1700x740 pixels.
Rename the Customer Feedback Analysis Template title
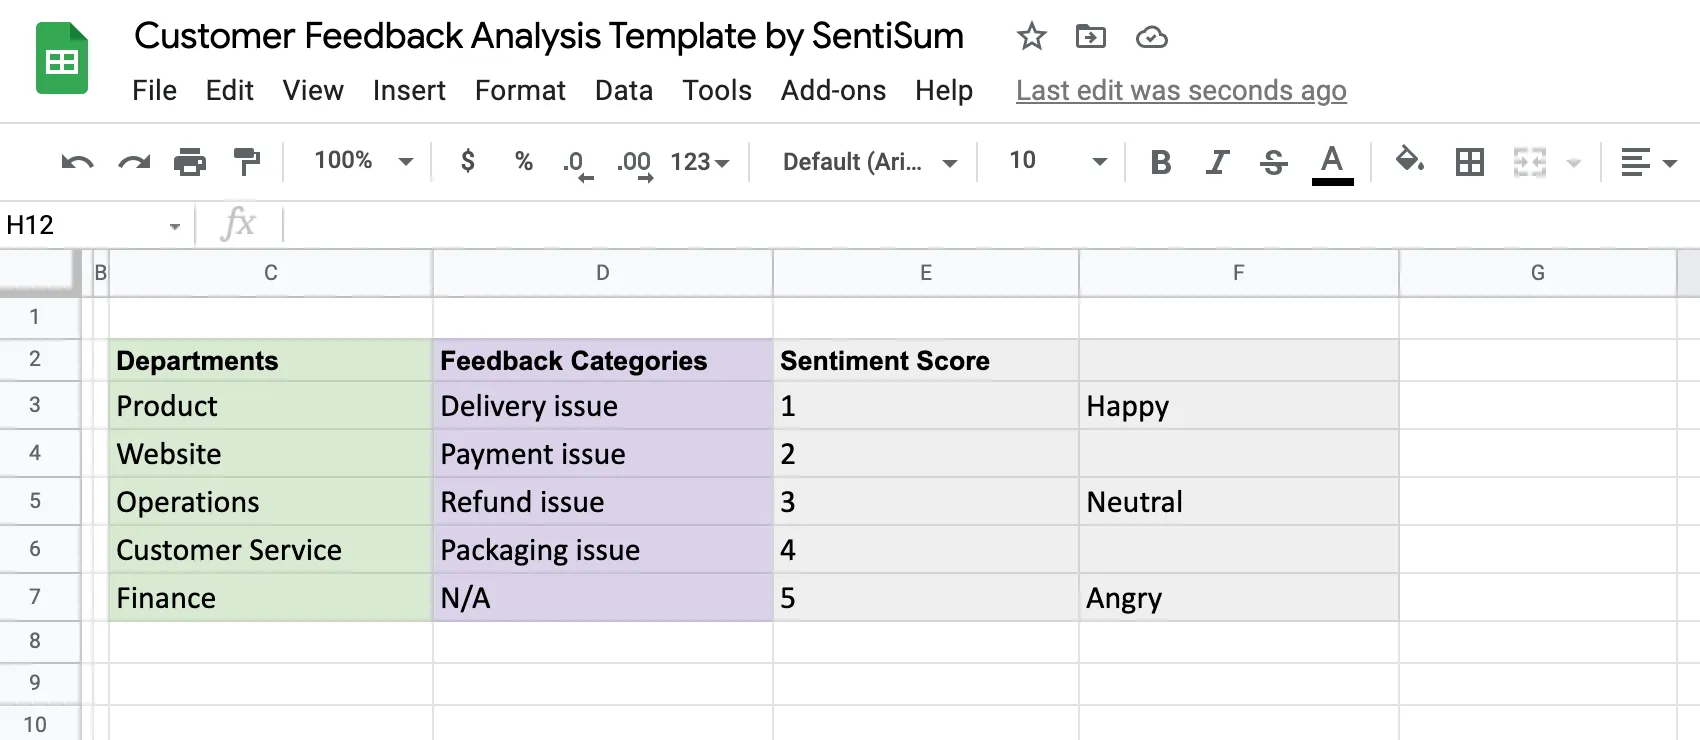pyautogui.click(x=549, y=36)
